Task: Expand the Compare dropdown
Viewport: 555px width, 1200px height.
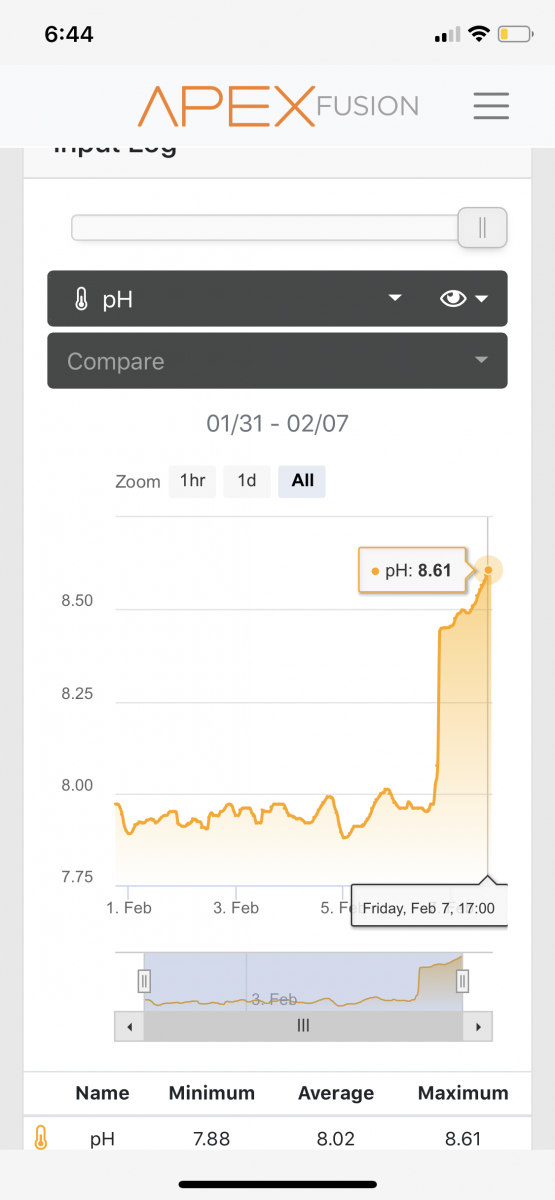Action: (x=277, y=360)
